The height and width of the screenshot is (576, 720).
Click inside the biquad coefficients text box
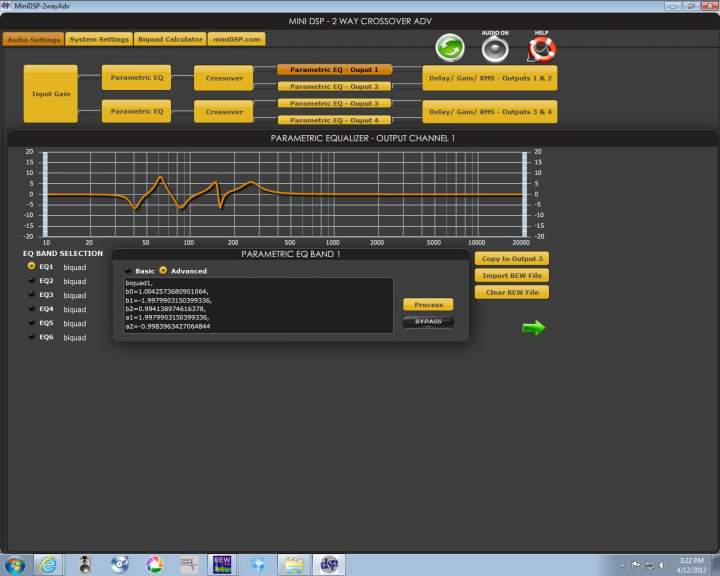[258, 305]
